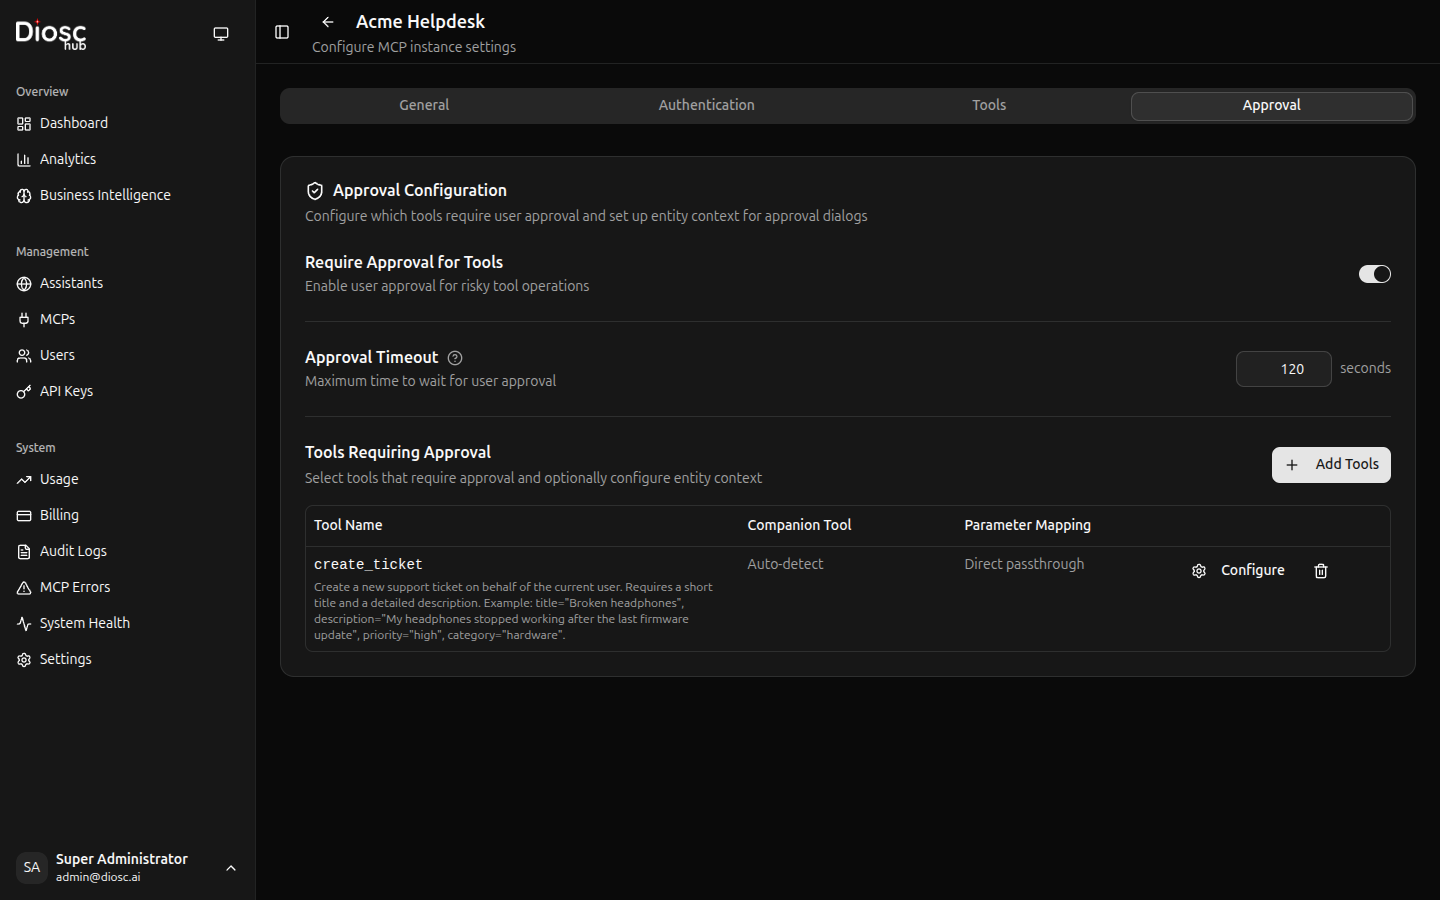Expand the Super Administrator account menu
Screen dimensions: 1440x900
pyautogui.click(x=230, y=868)
